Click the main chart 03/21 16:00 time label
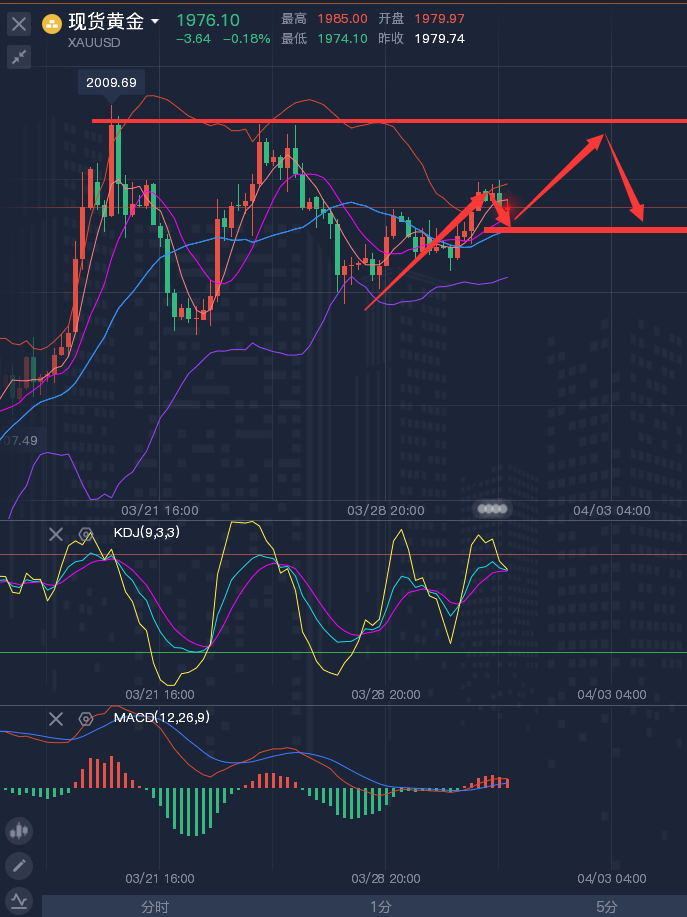Screen dimensions: 687x917 [160, 511]
